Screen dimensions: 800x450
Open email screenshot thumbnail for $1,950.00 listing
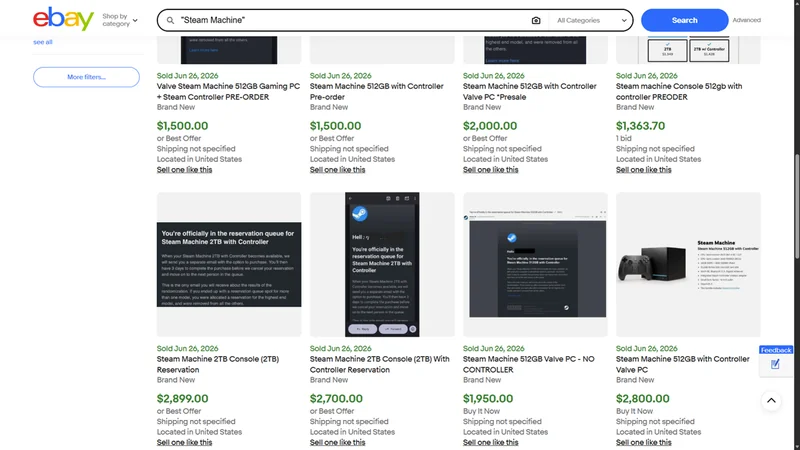[x=535, y=264]
